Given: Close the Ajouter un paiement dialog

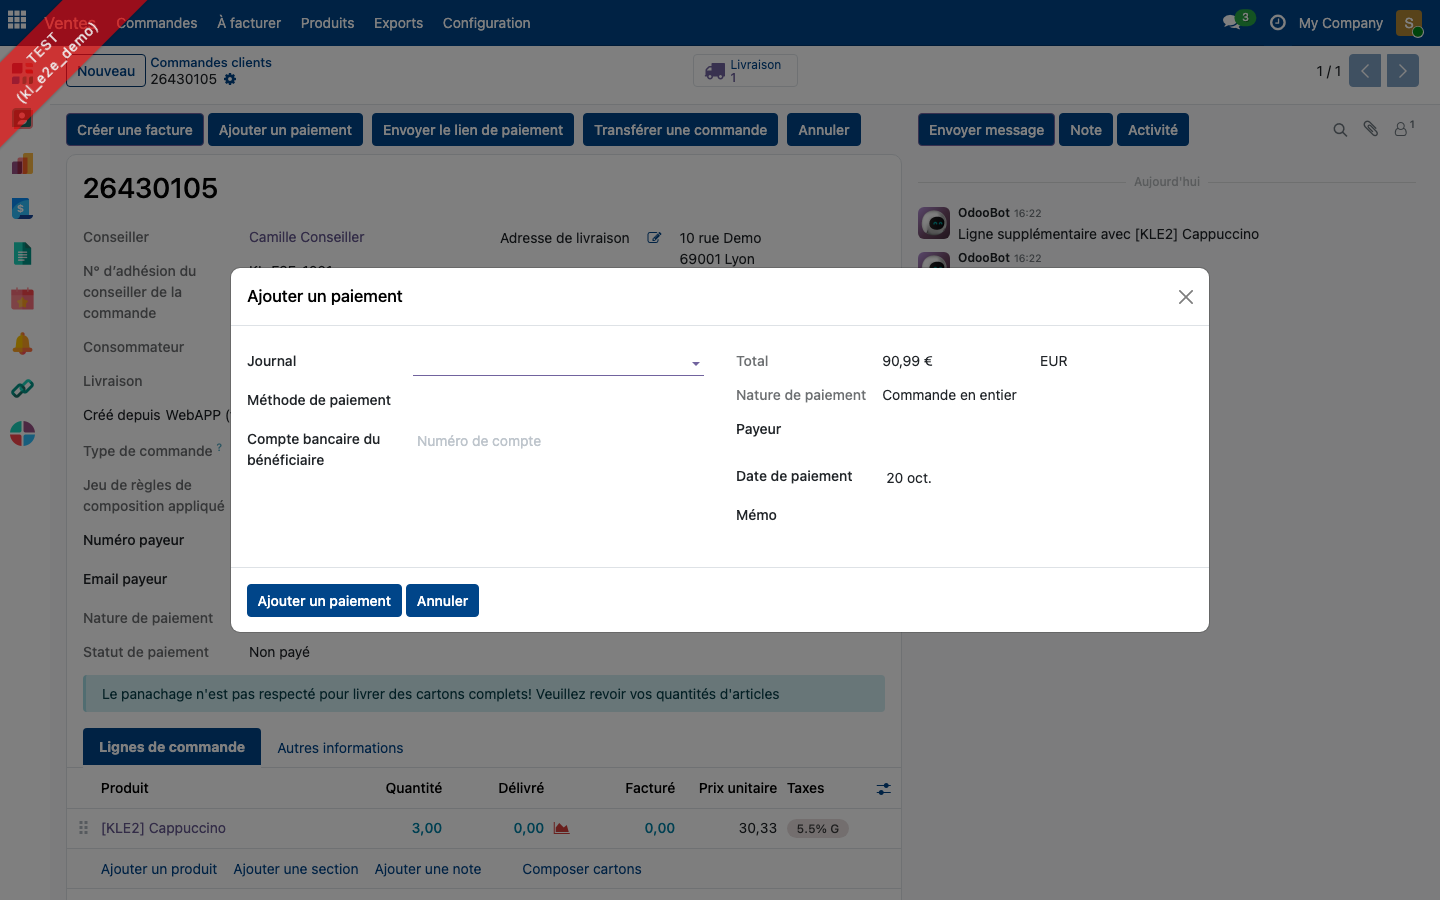Looking at the screenshot, I should [1186, 297].
